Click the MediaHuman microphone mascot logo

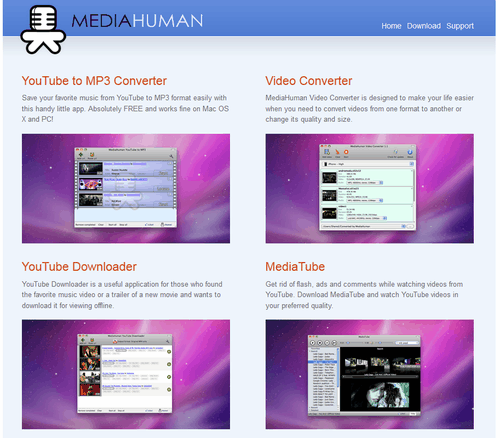[43, 29]
